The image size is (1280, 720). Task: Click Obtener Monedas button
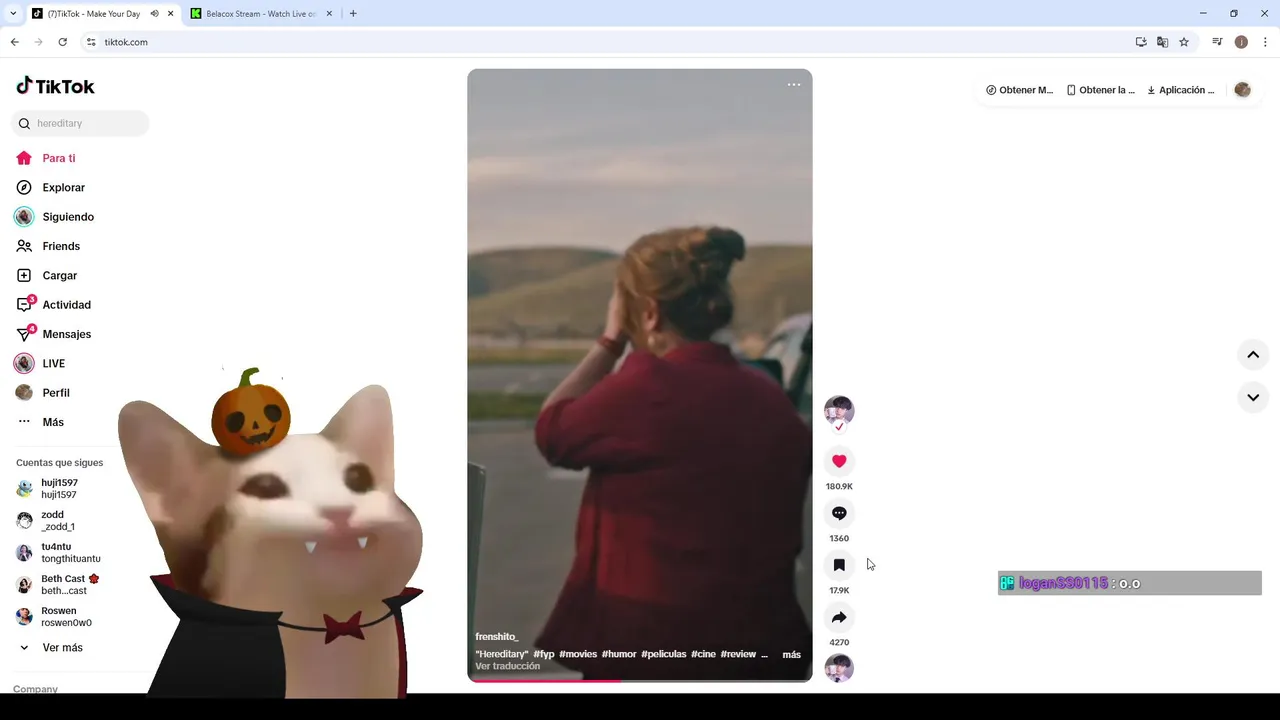pyautogui.click(x=1019, y=90)
